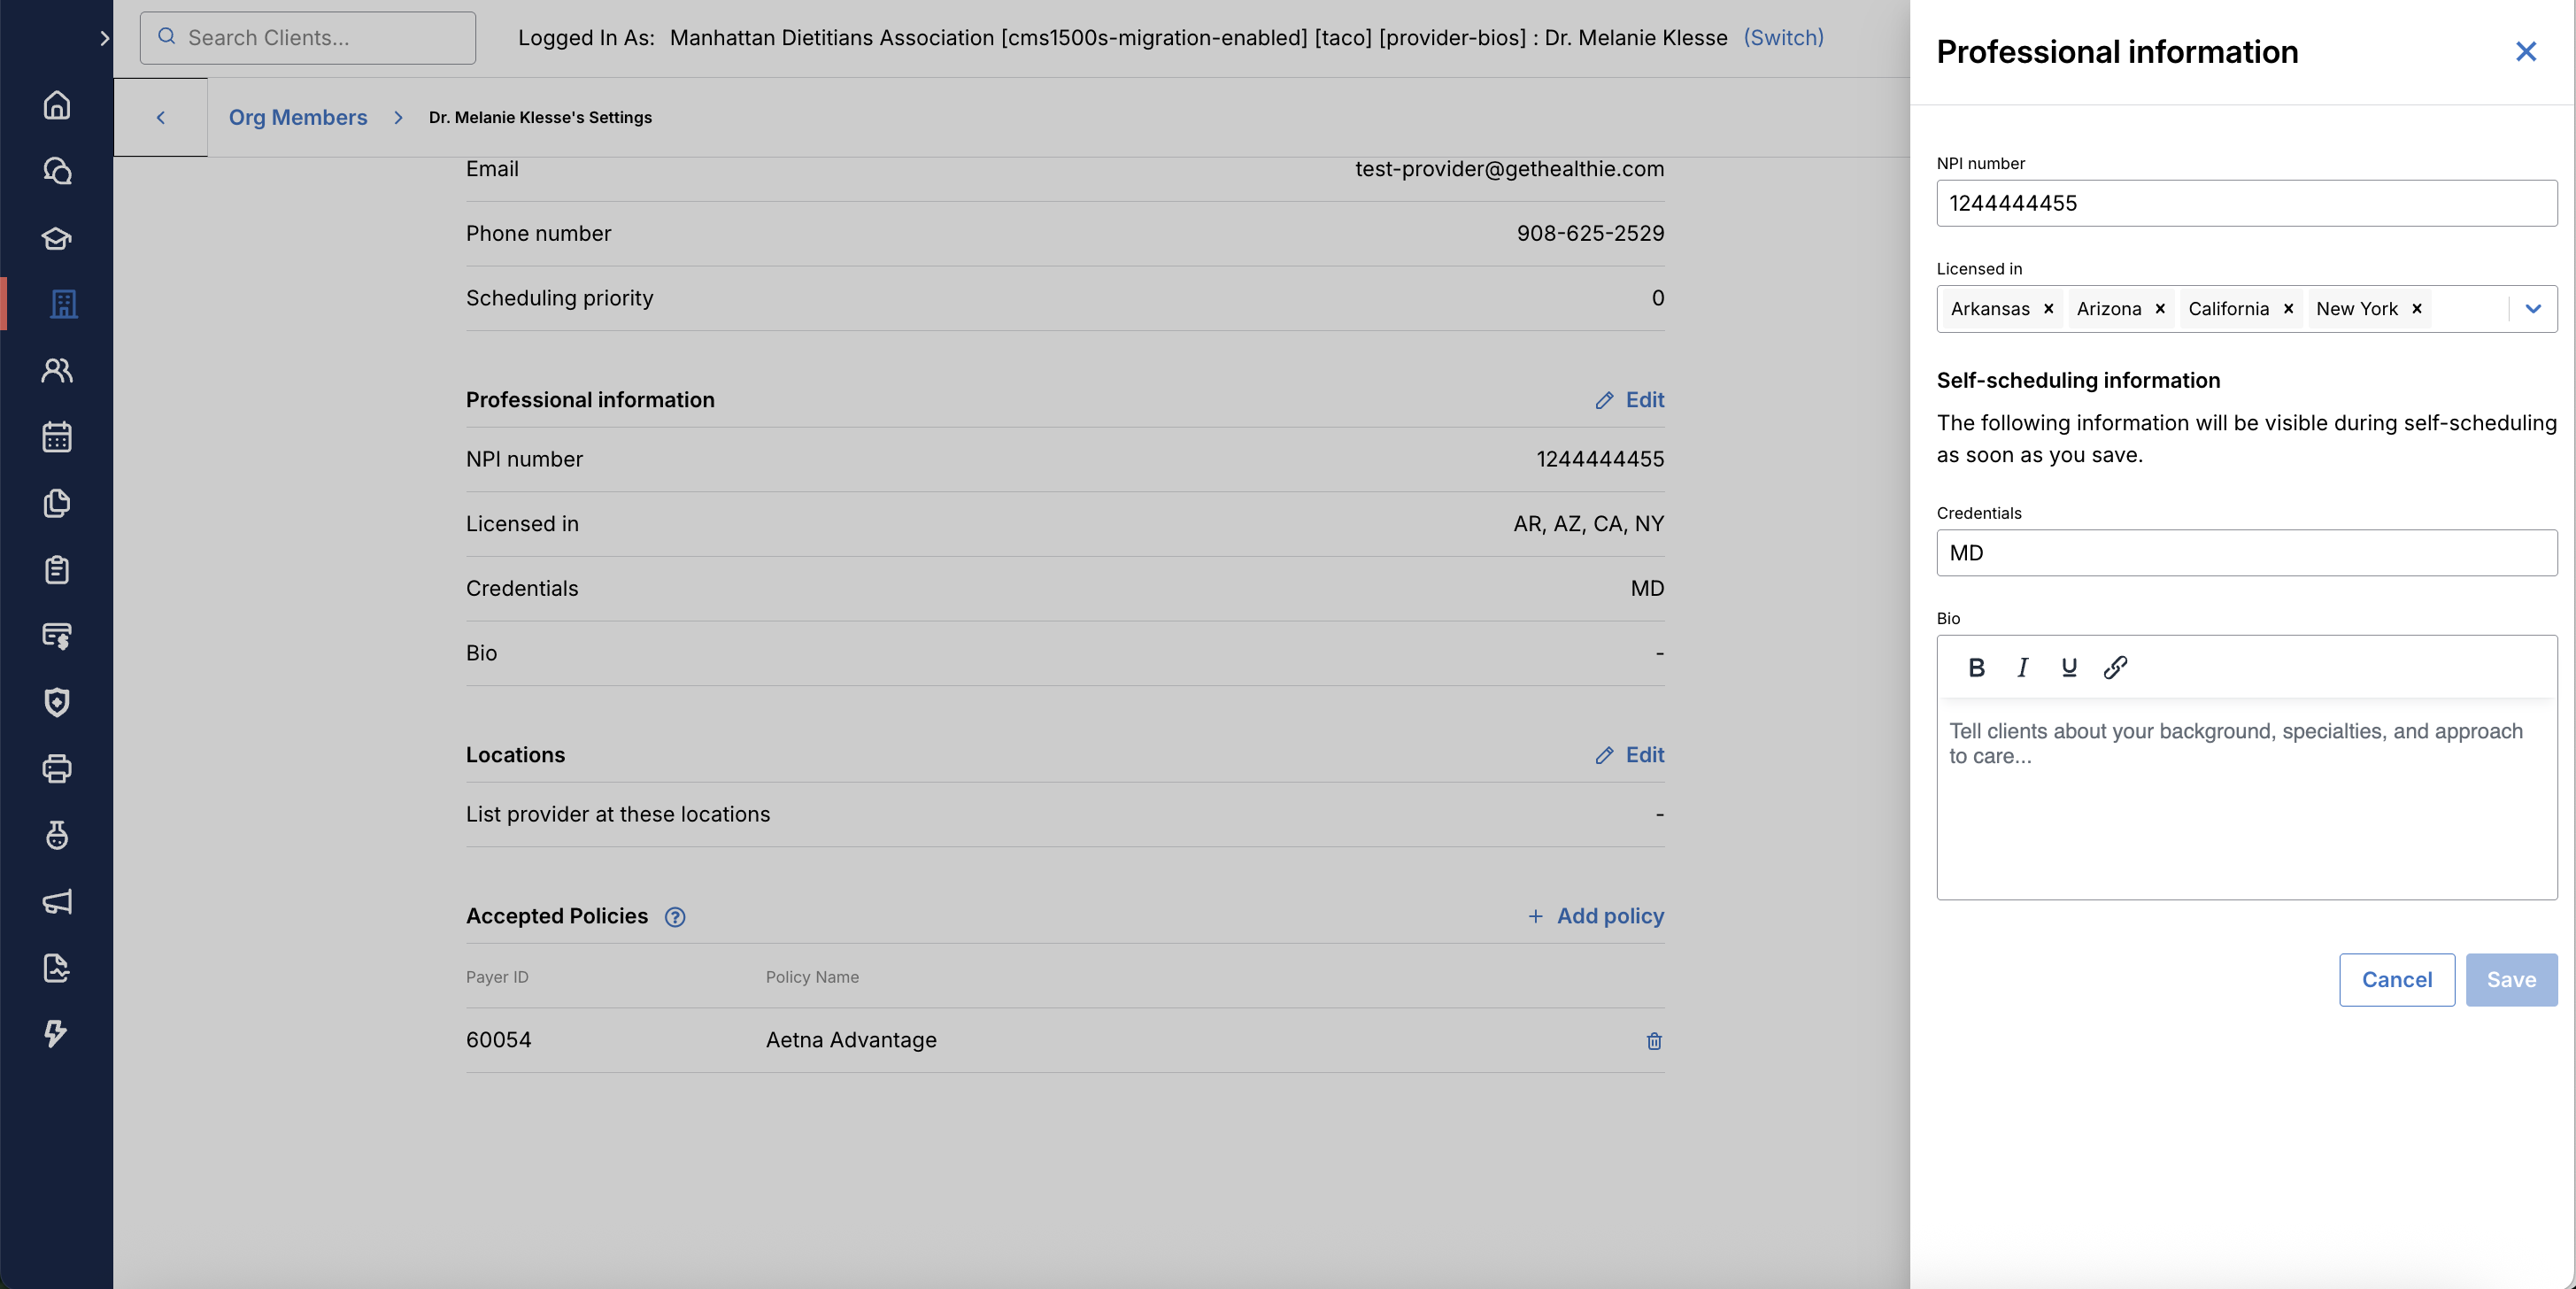Expand the Licensed in dropdown
The image size is (2576, 1289).
click(2533, 309)
